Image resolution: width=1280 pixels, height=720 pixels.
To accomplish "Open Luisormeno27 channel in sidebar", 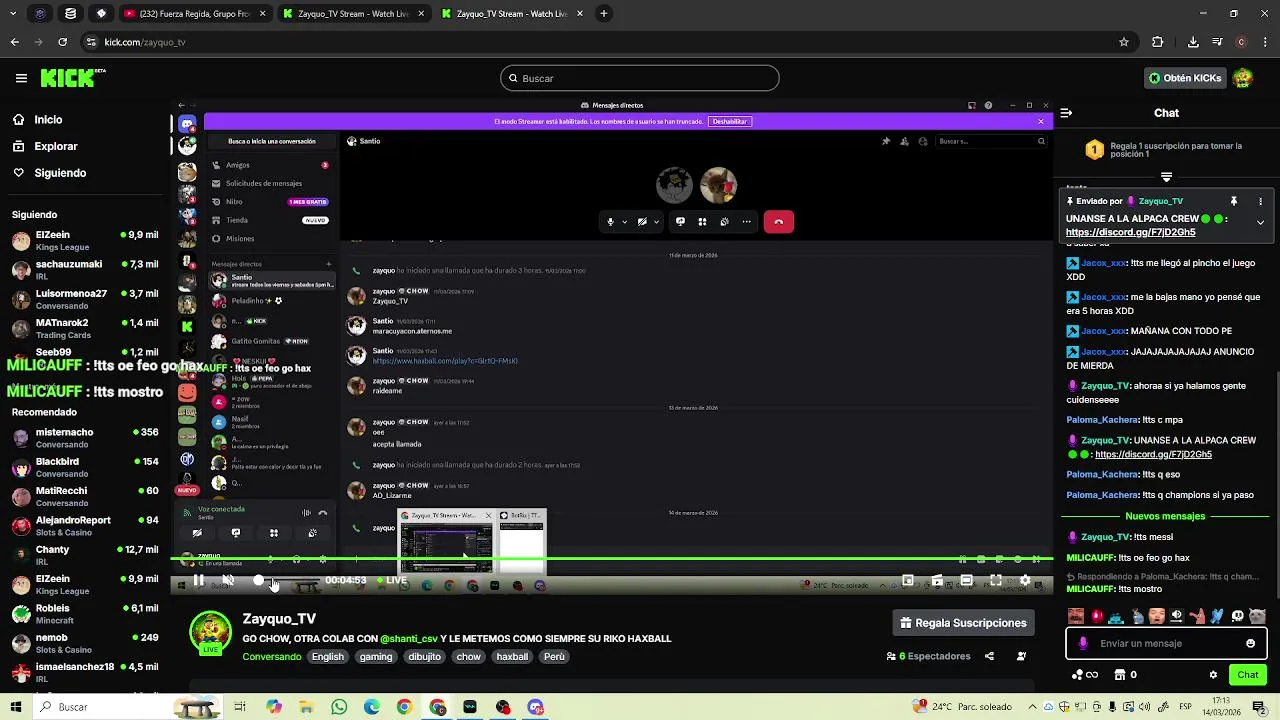I will coord(85,299).
